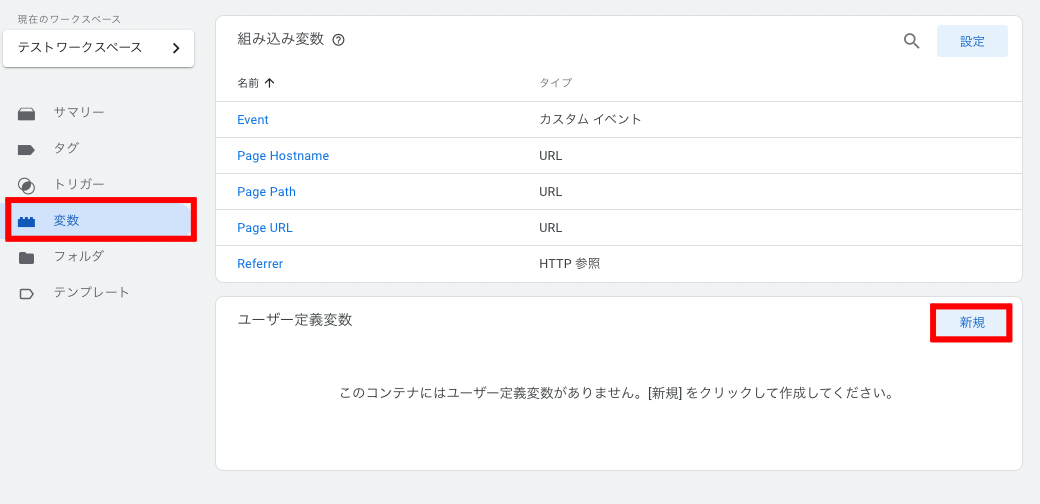Image resolution: width=1040 pixels, height=504 pixels.
Task: Select テンプレート in the sidebar
Action: (92, 292)
